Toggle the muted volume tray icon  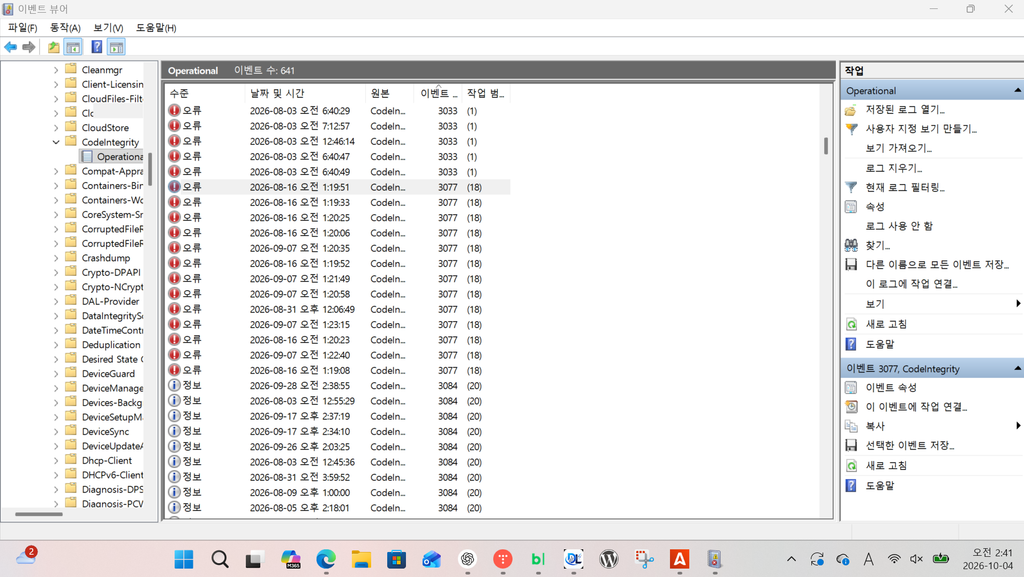pos(916,559)
